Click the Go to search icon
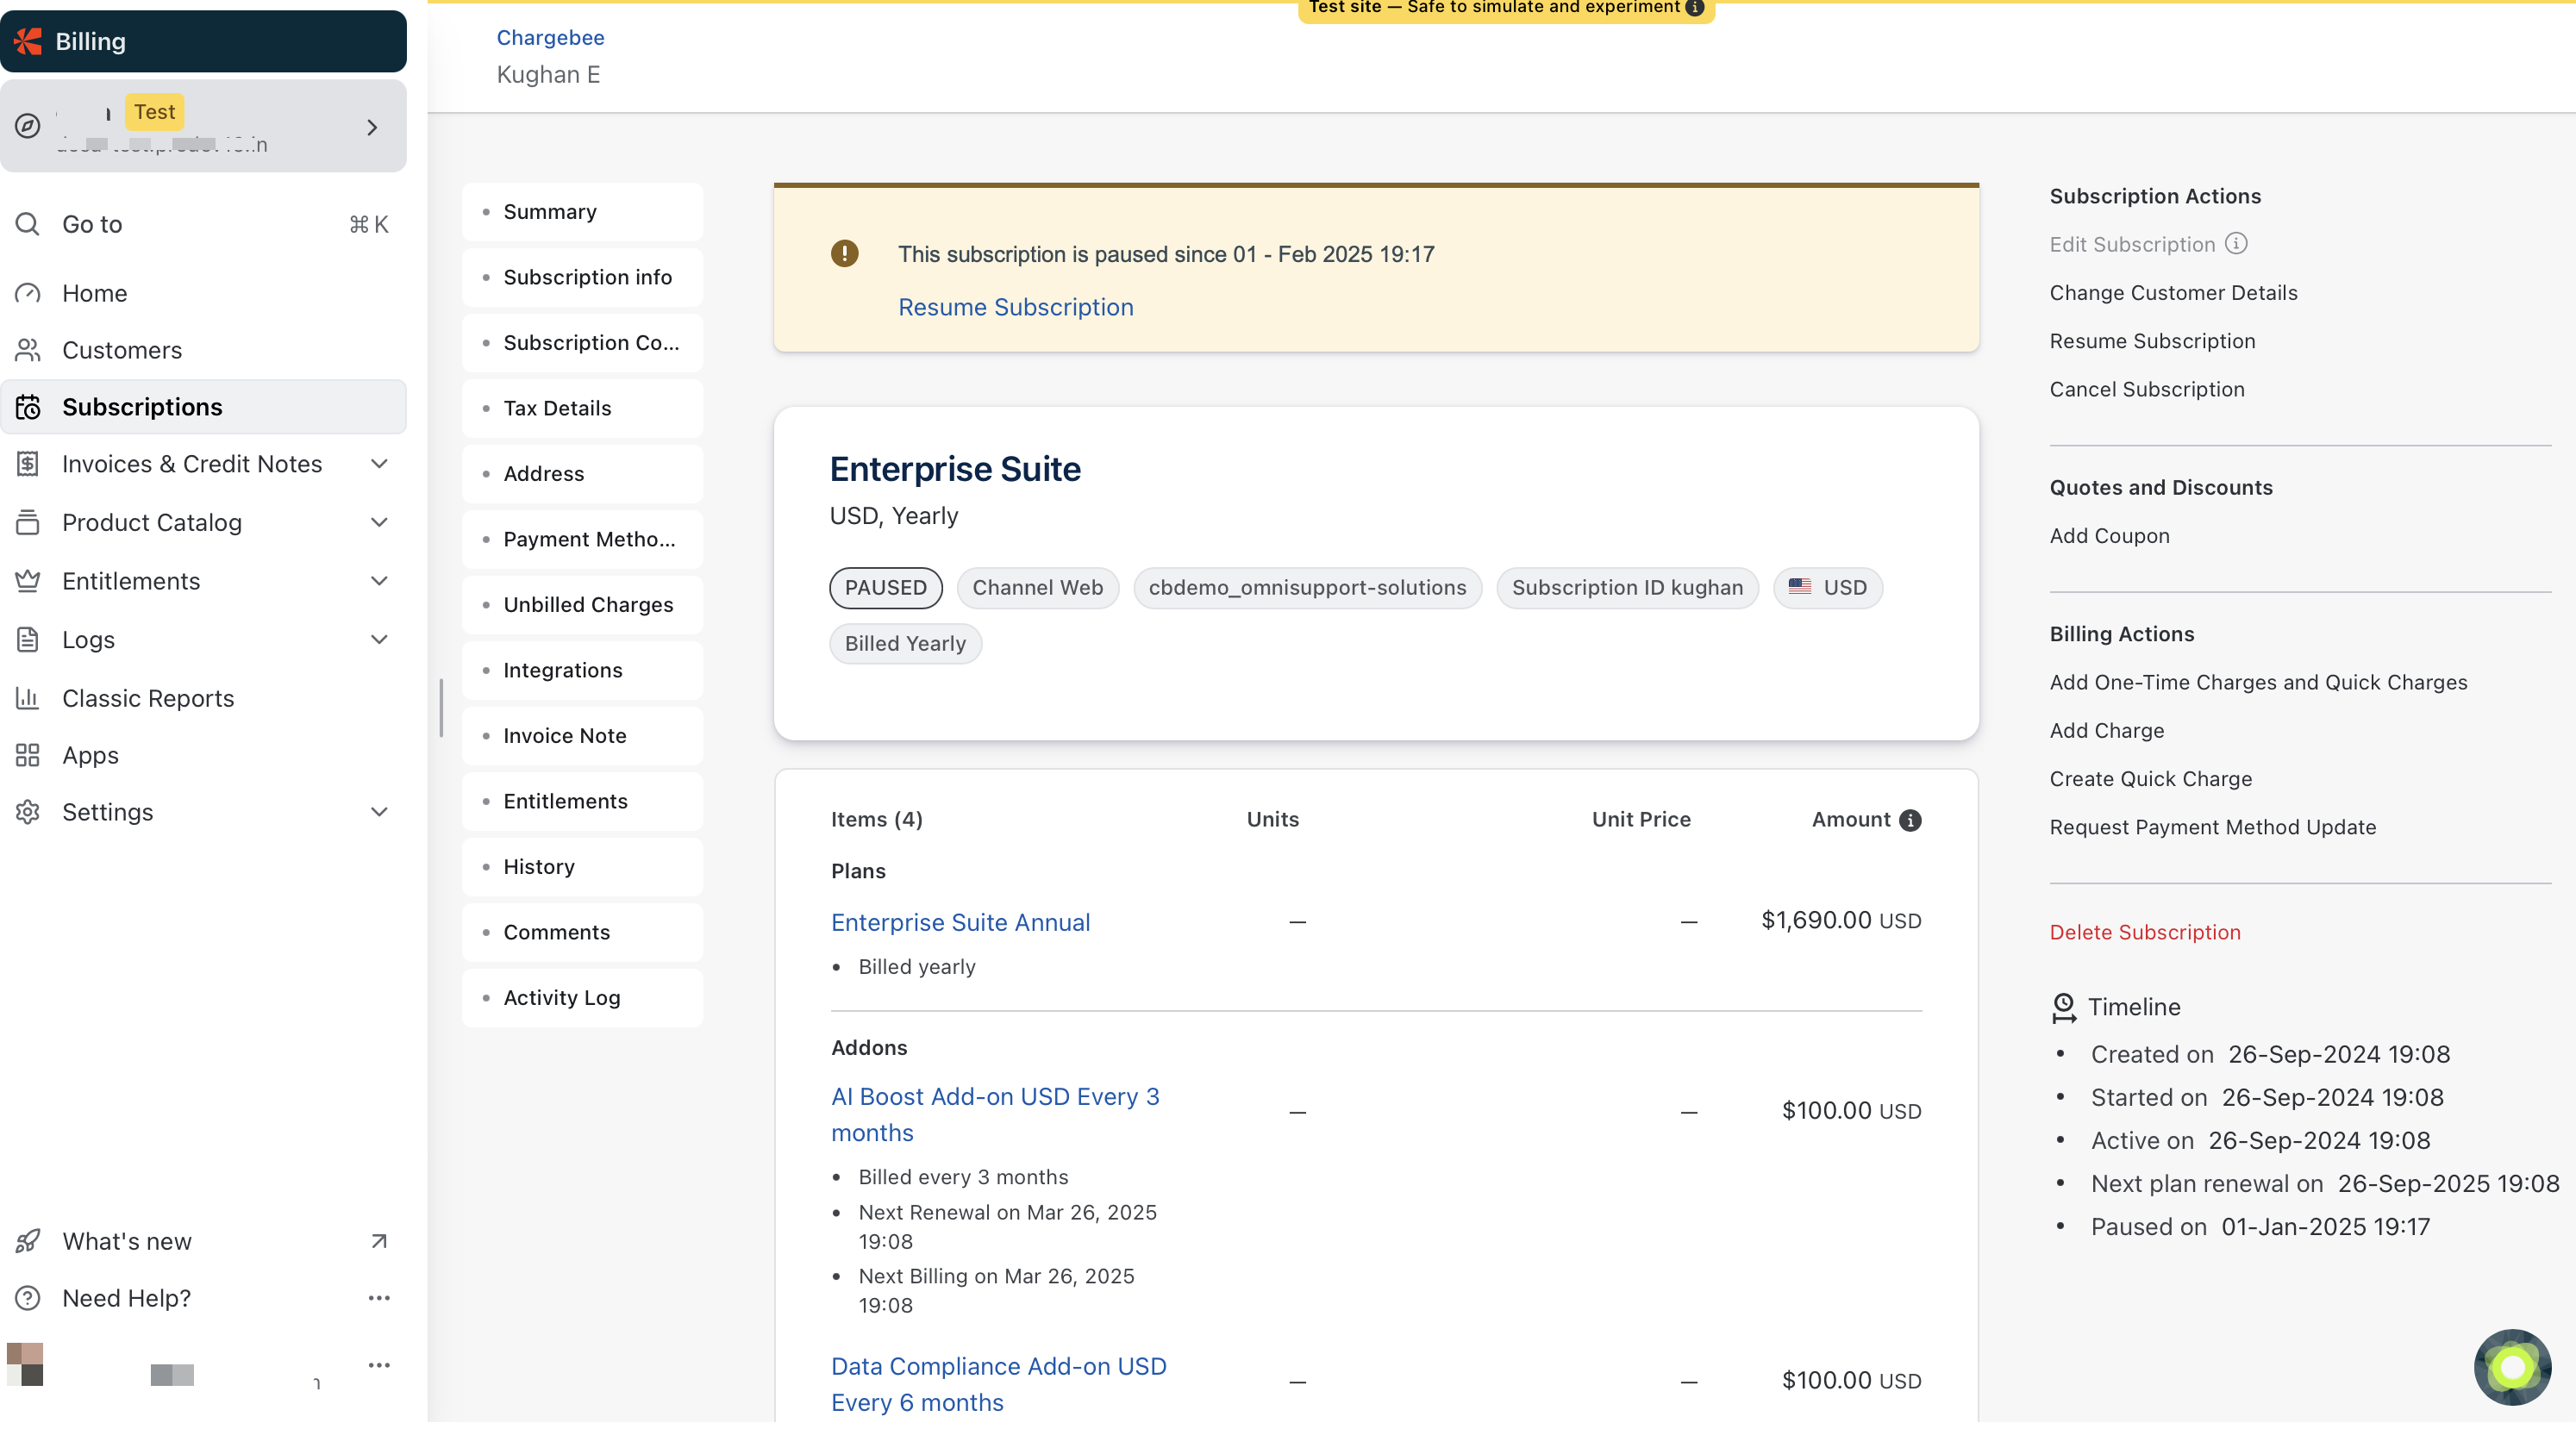This screenshot has width=2576, height=1429. pyautogui.click(x=27, y=224)
